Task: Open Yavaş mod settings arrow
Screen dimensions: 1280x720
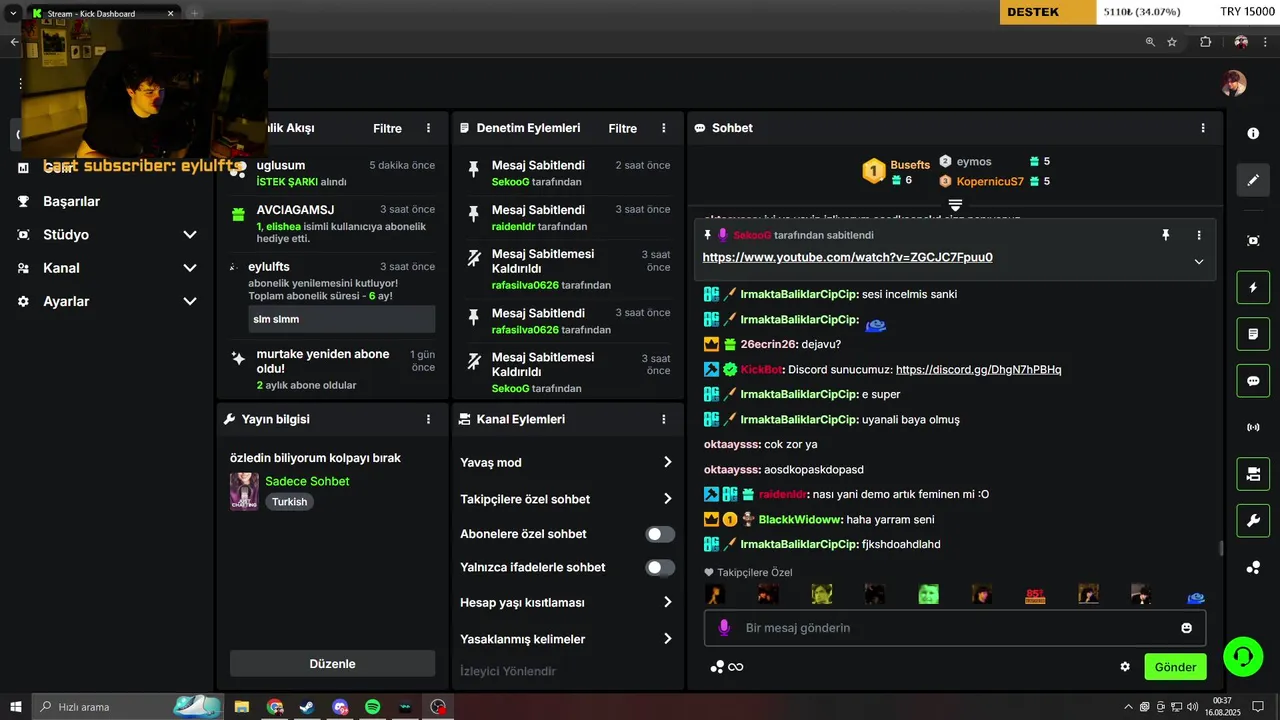Action: [668, 462]
